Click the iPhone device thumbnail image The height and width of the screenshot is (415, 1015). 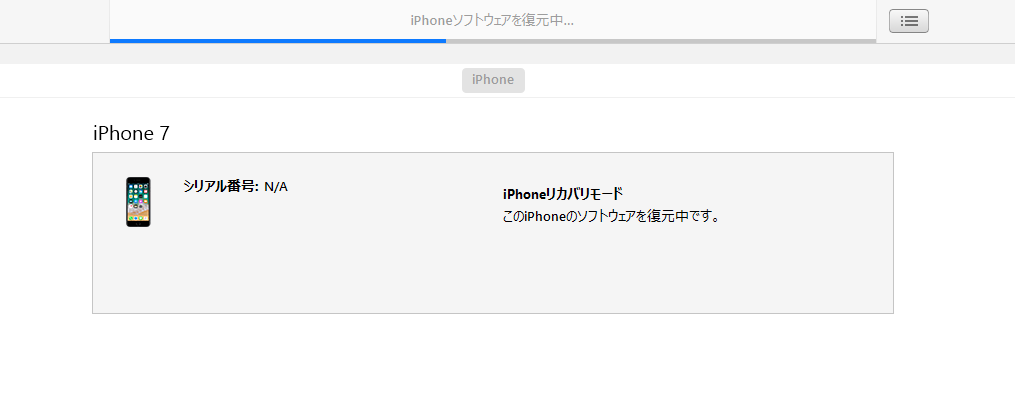(138, 202)
